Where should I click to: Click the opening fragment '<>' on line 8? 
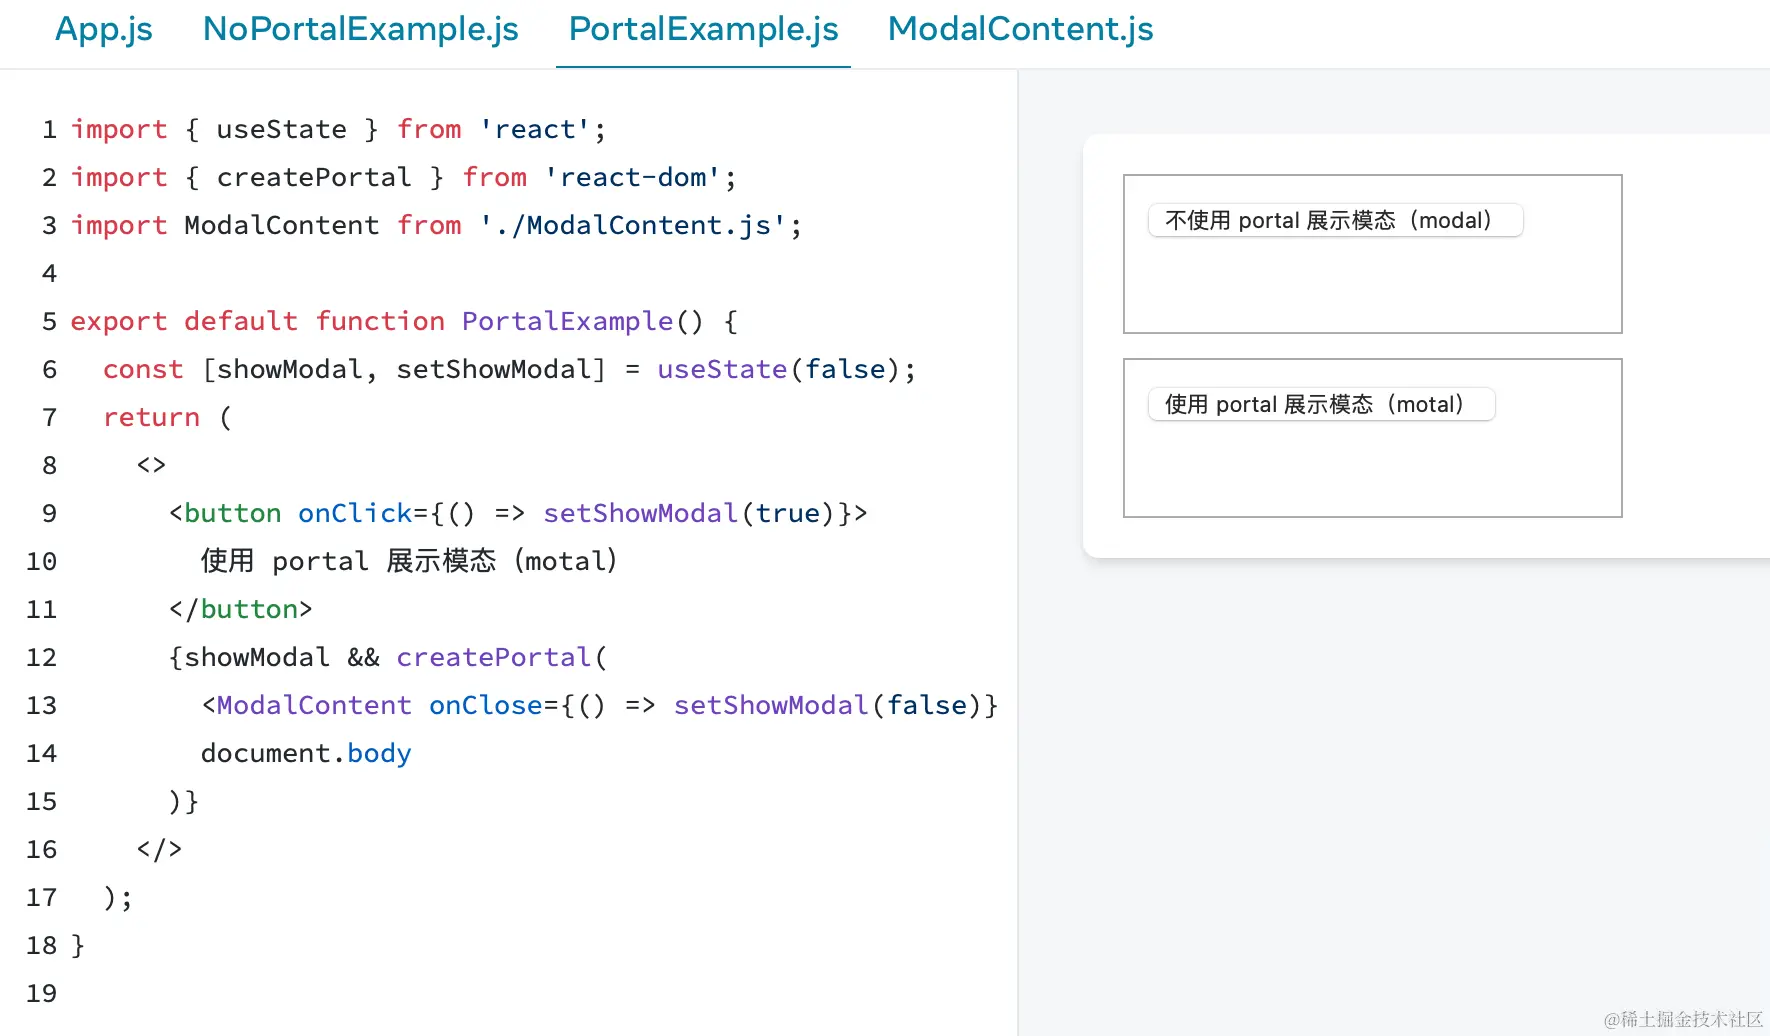[152, 465]
